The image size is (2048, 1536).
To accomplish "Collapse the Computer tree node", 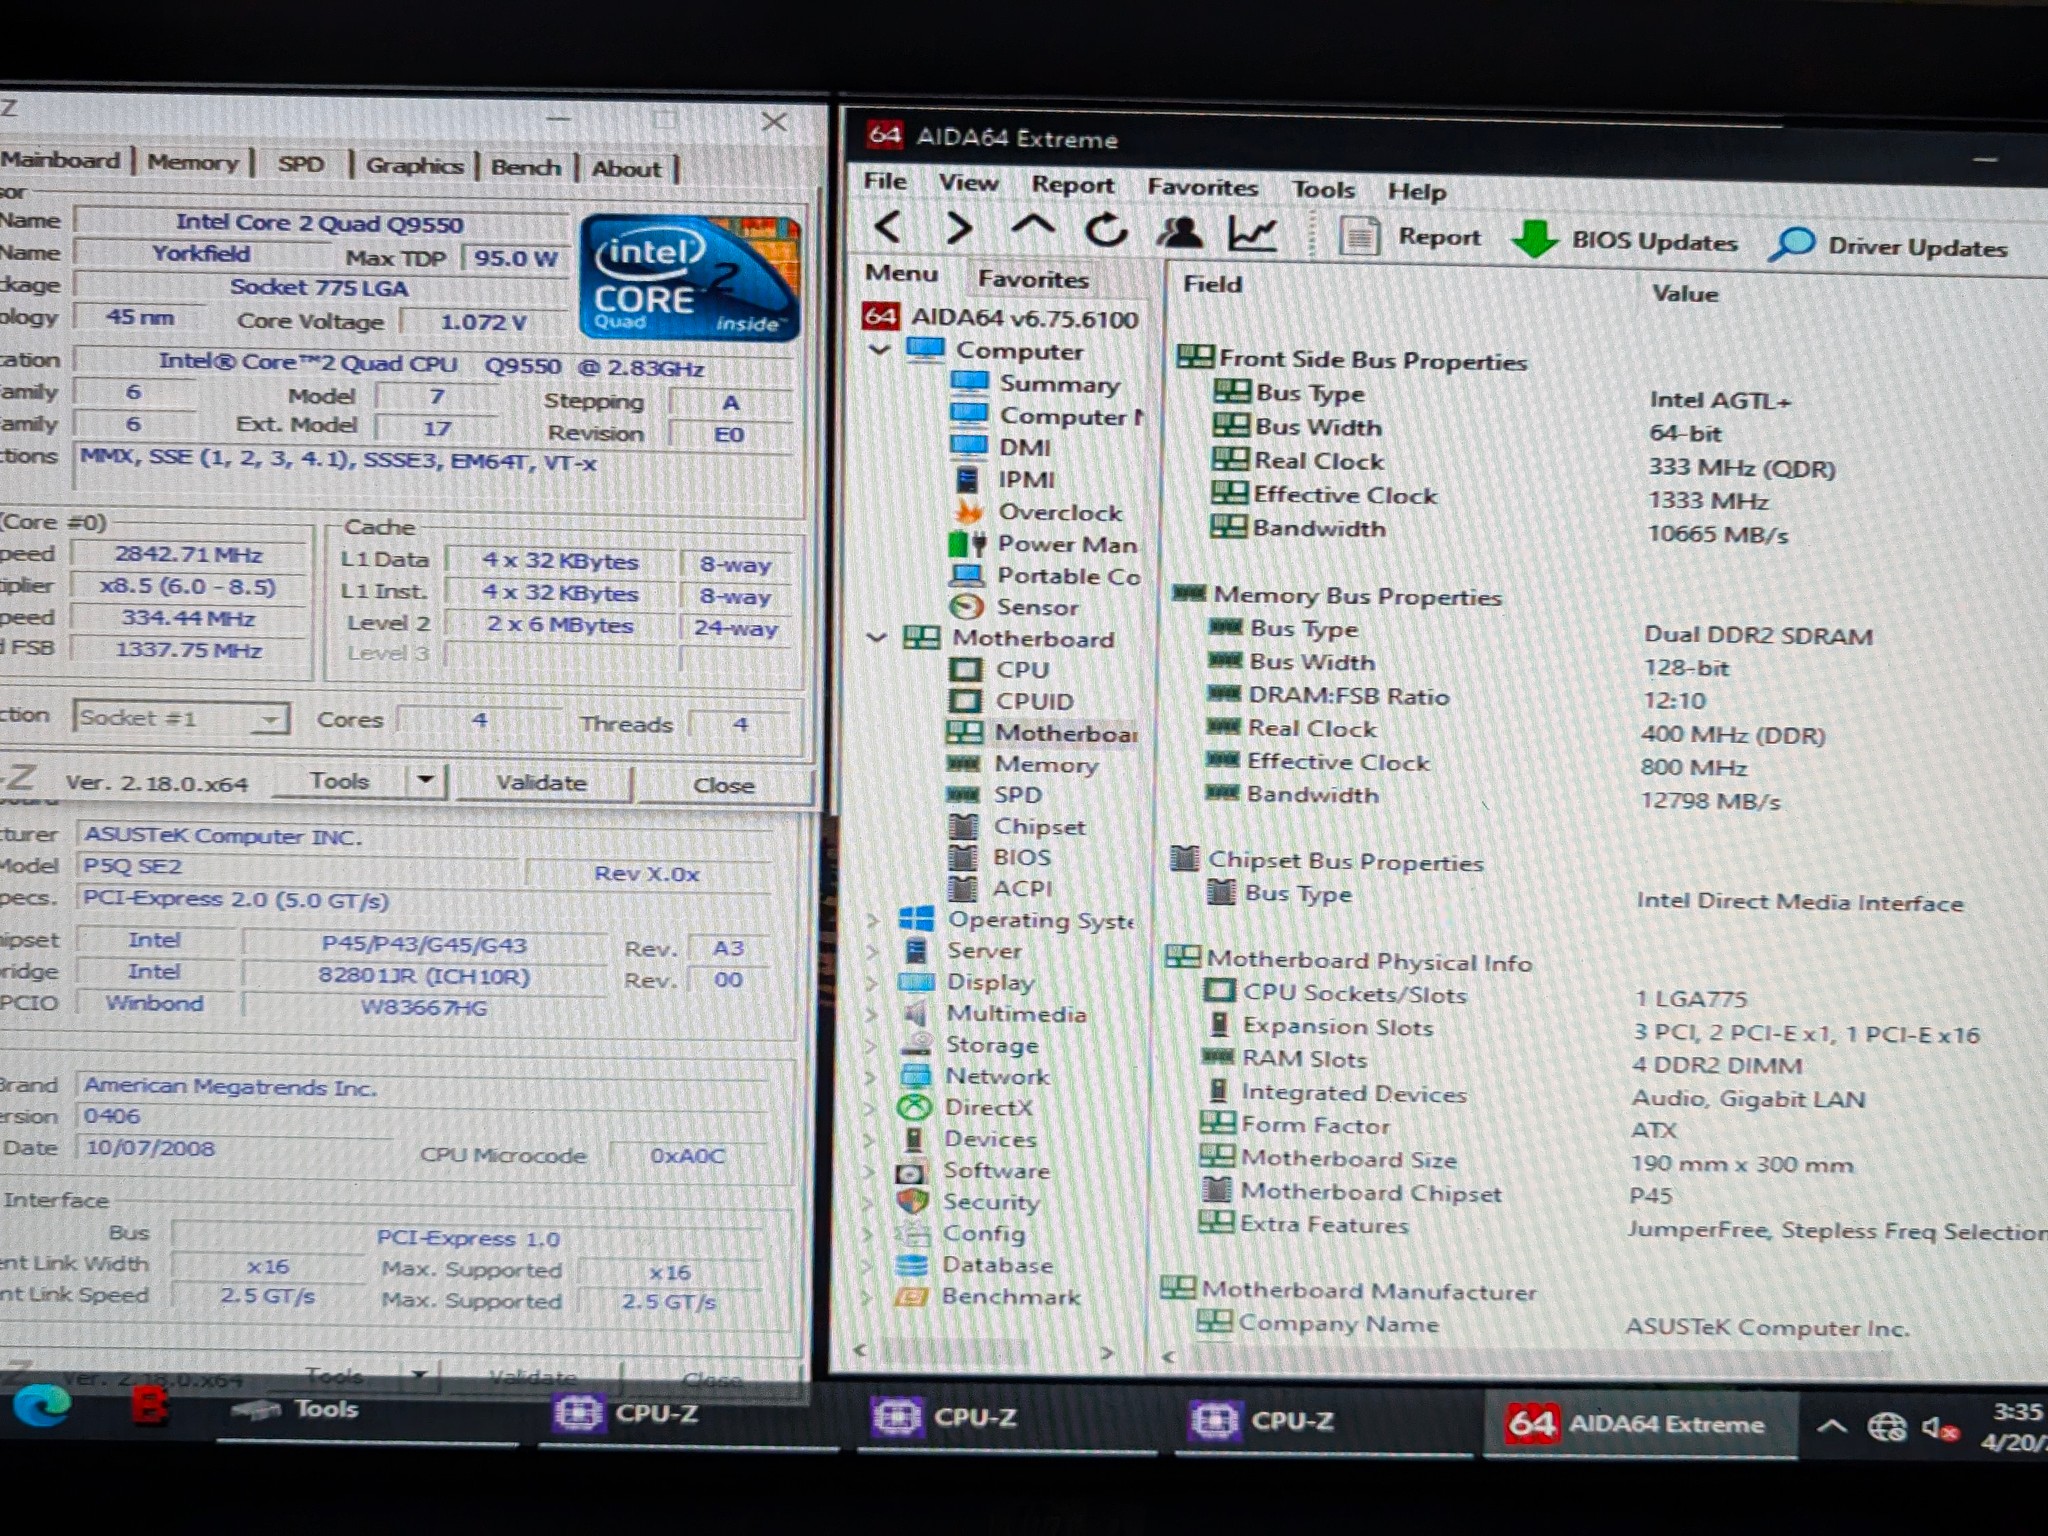I will (880, 350).
